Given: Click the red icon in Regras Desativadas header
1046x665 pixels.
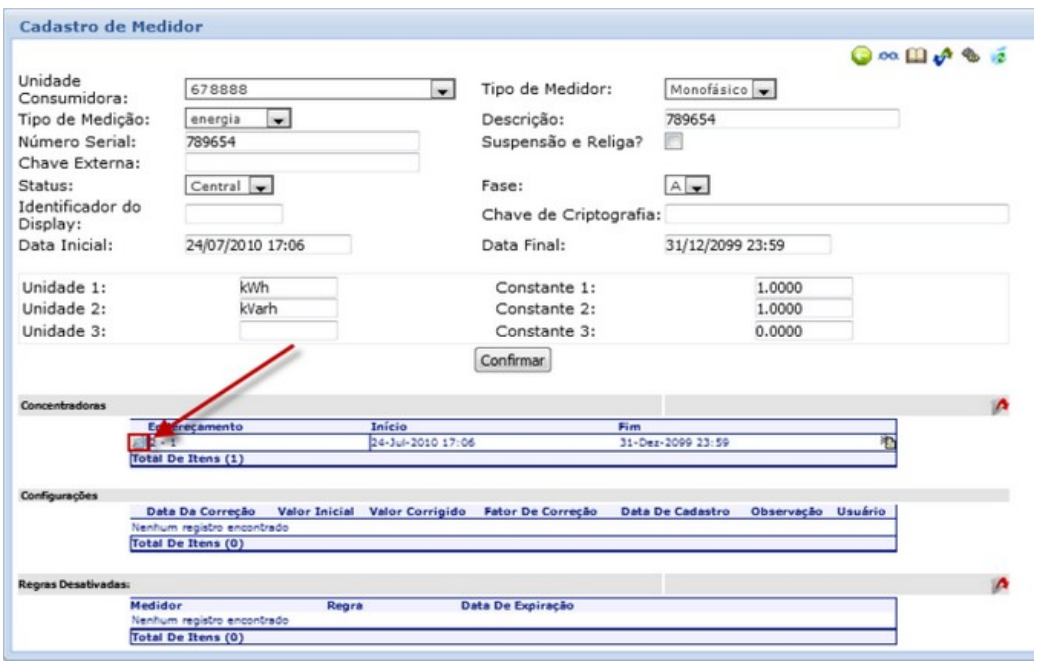Looking at the screenshot, I should coord(998,583).
